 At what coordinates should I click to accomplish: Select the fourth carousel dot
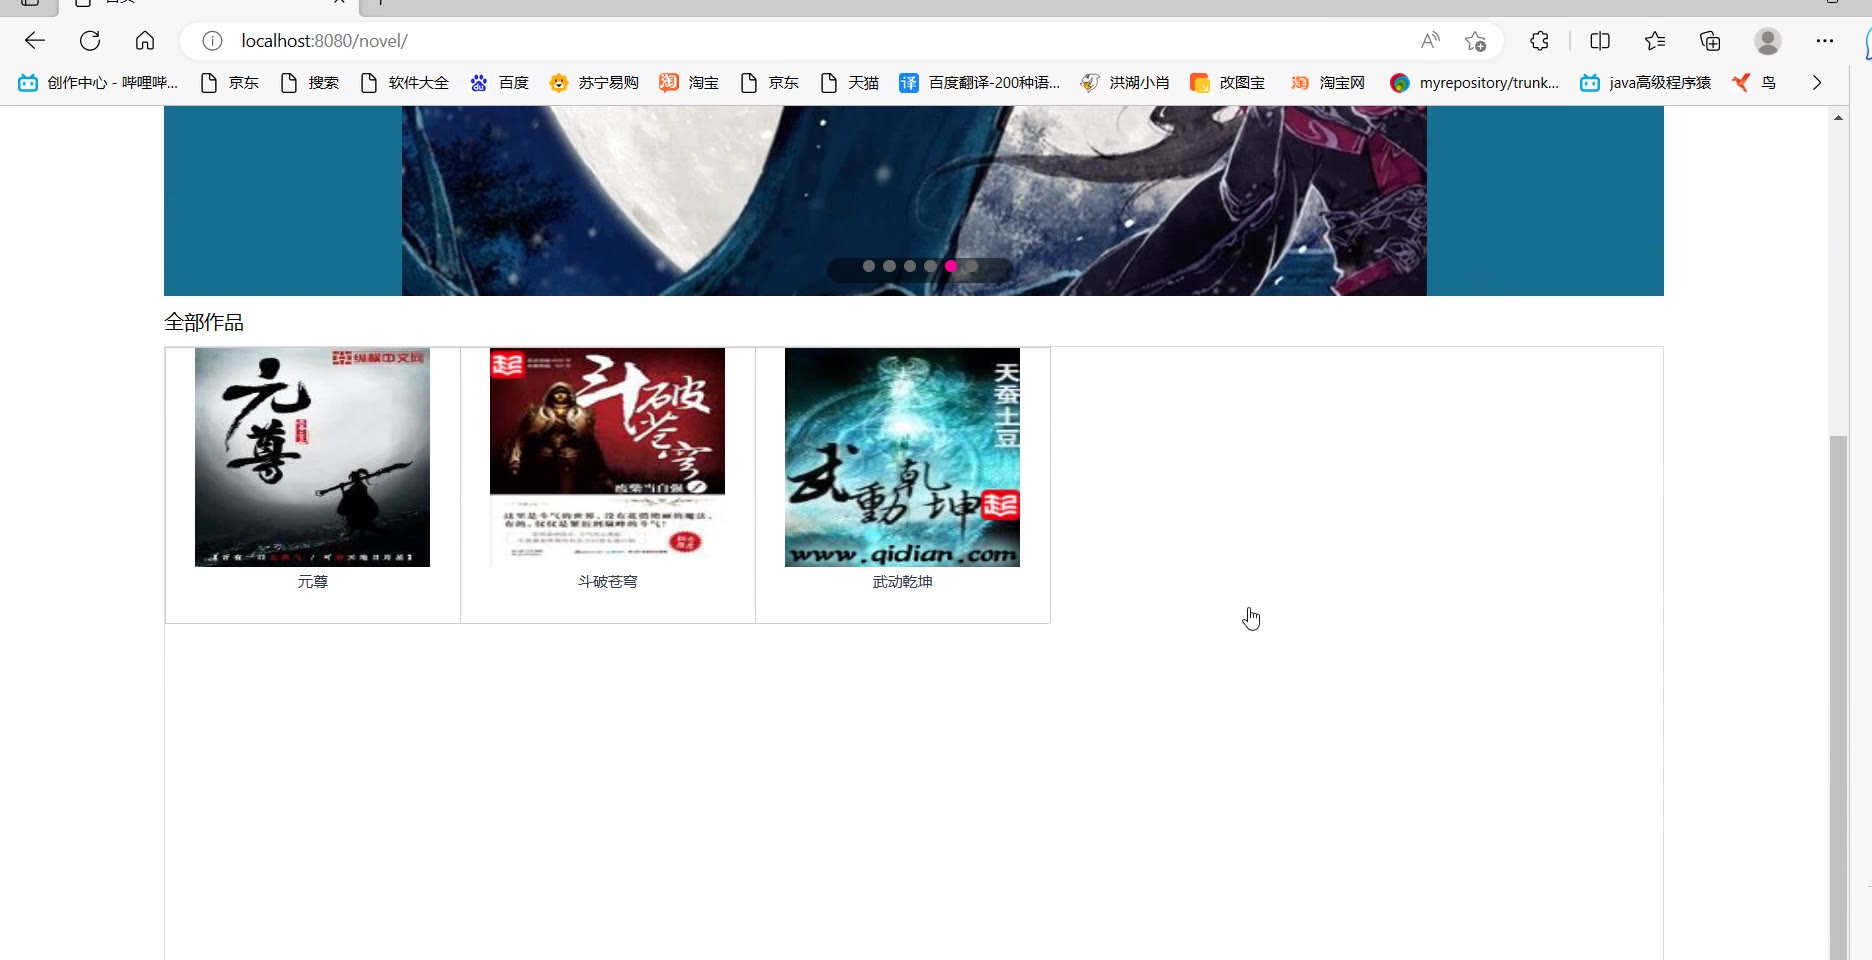point(930,266)
